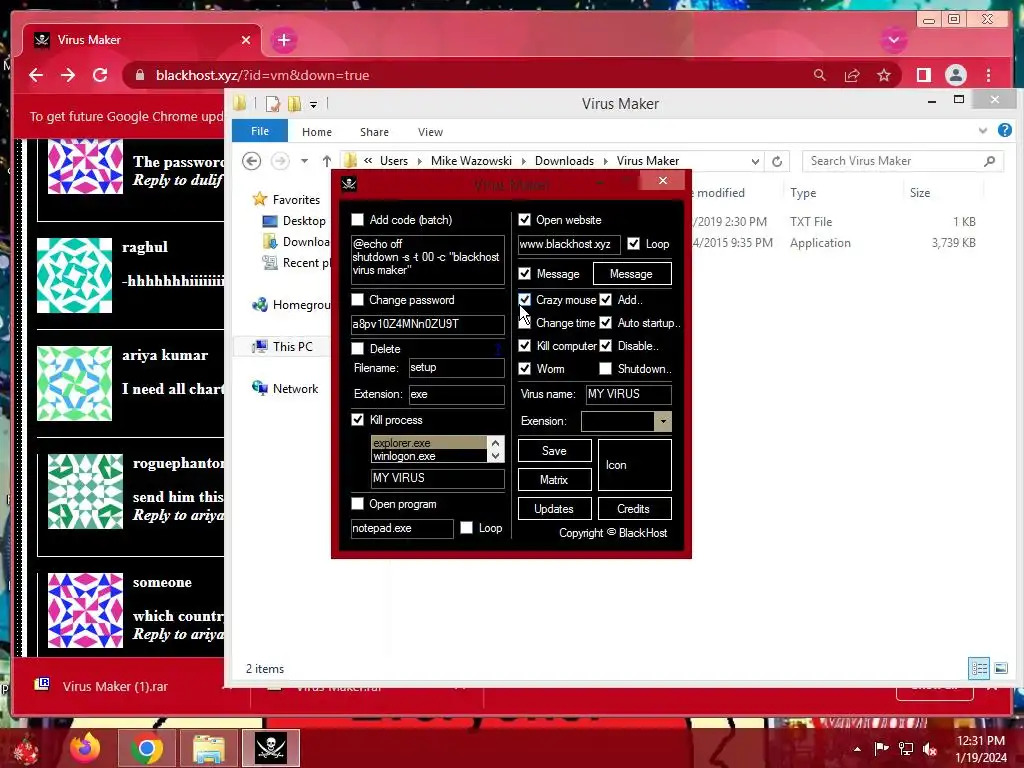Open Explorer recent locations dropdown arrow

(304, 161)
